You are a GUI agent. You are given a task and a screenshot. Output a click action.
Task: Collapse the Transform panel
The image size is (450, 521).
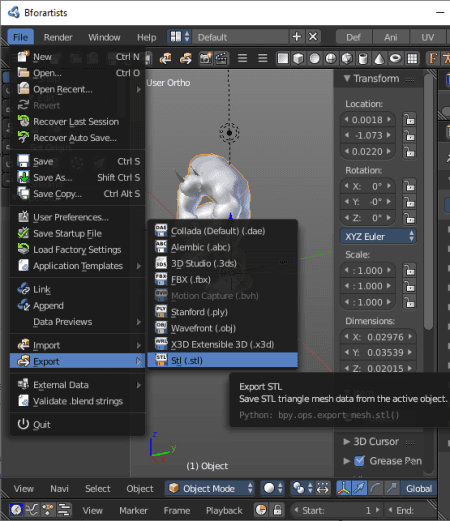(347, 78)
